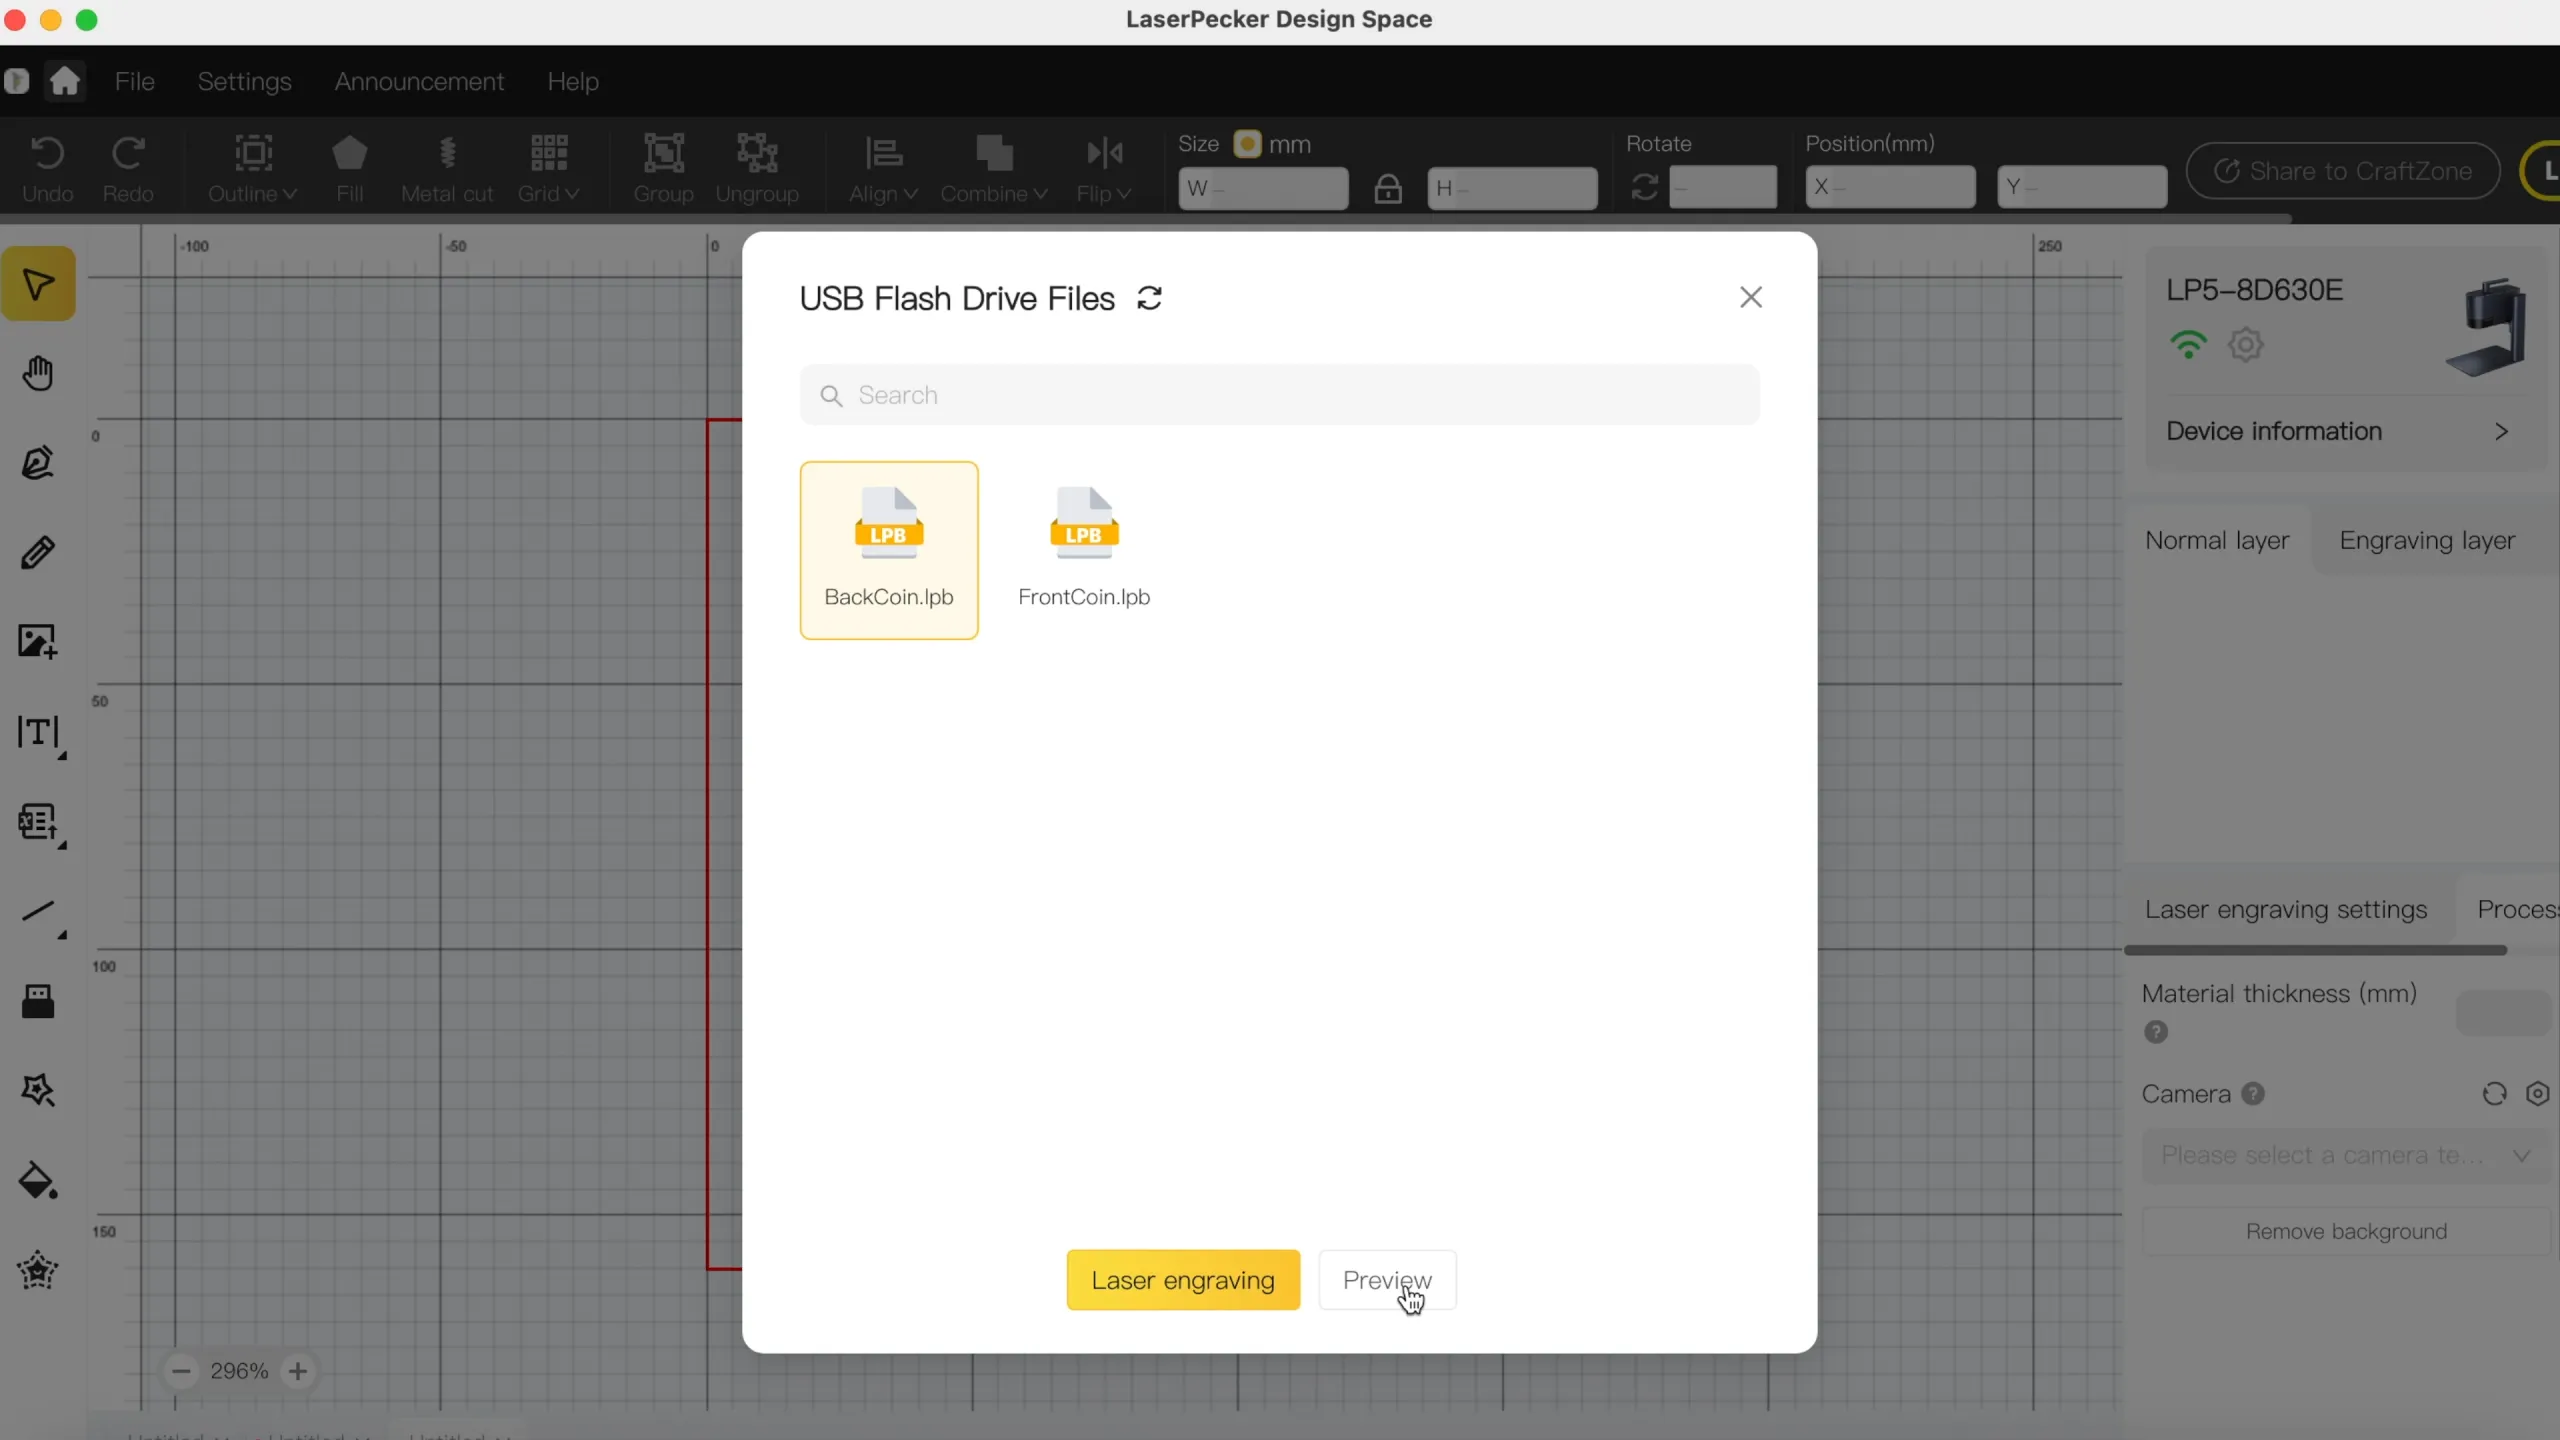Image resolution: width=2560 pixels, height=1440 pixels.
Task: Close the USB Flash Drive Files dialog
Action: coord(1751,297)
